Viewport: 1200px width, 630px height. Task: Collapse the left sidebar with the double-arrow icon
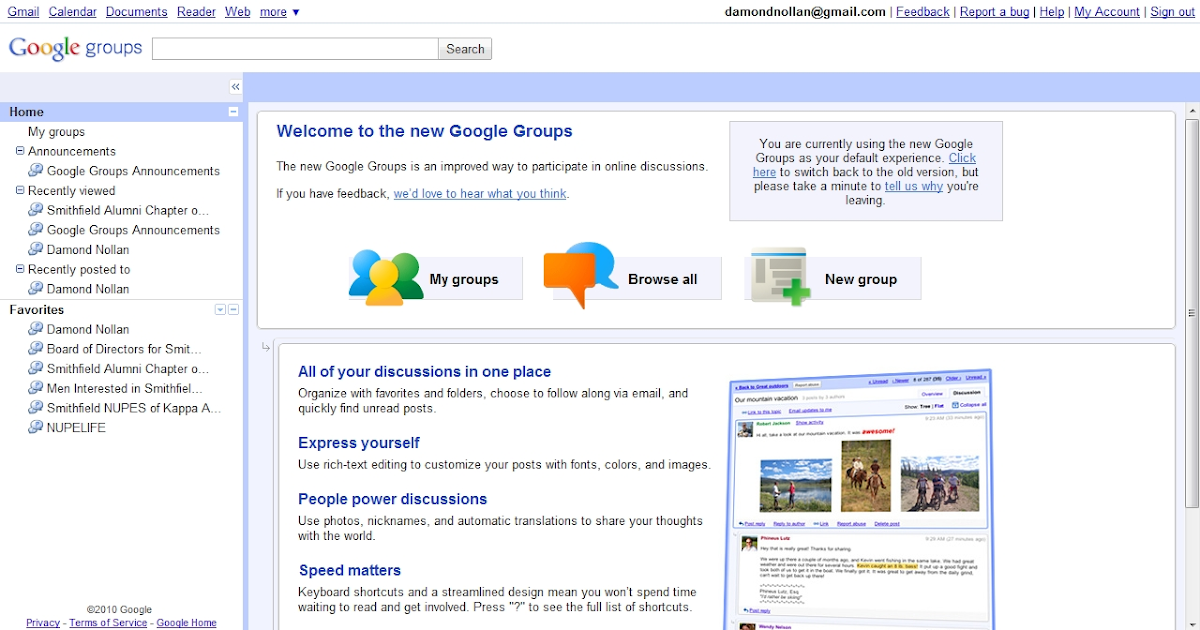point(235,86)
